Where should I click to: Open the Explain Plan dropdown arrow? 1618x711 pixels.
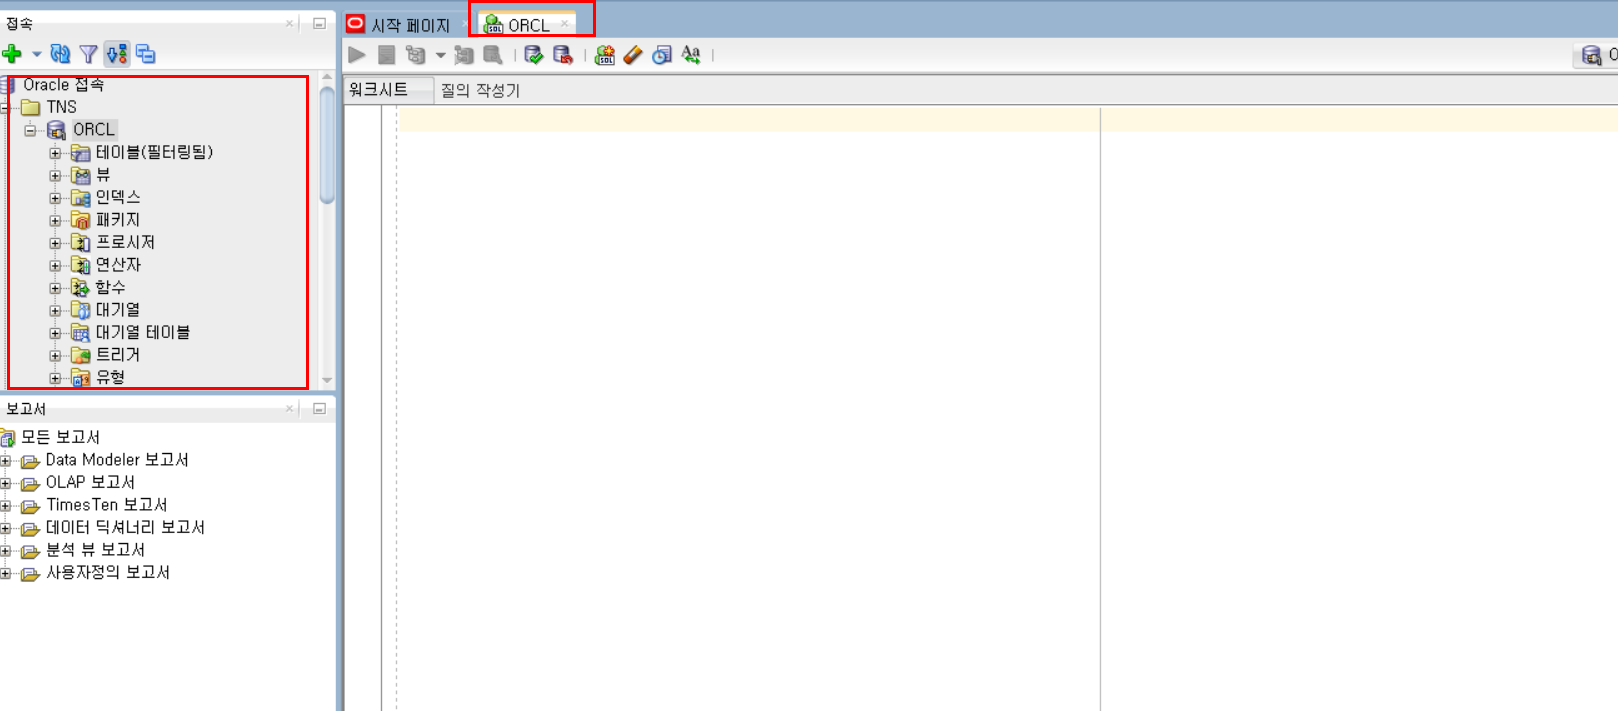click(x=440, y=55)
